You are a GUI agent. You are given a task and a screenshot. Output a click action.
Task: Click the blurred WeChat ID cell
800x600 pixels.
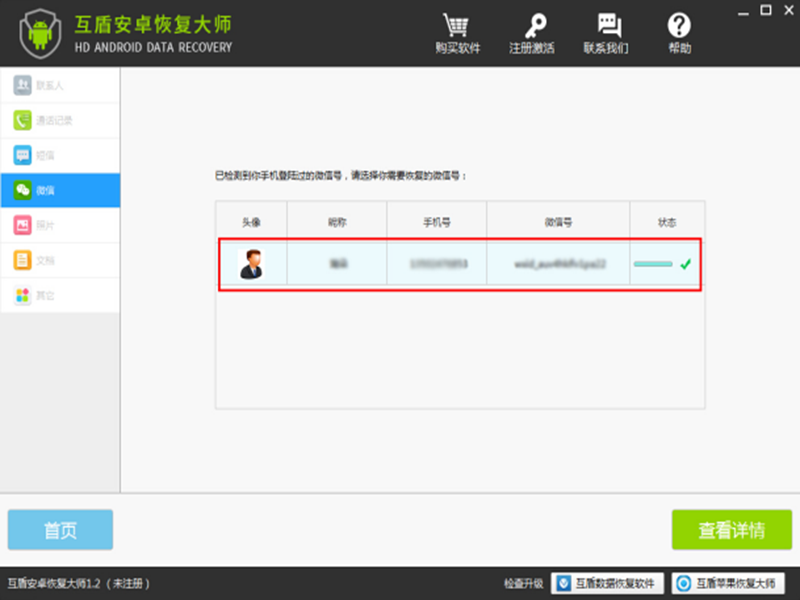click(559, 264)
